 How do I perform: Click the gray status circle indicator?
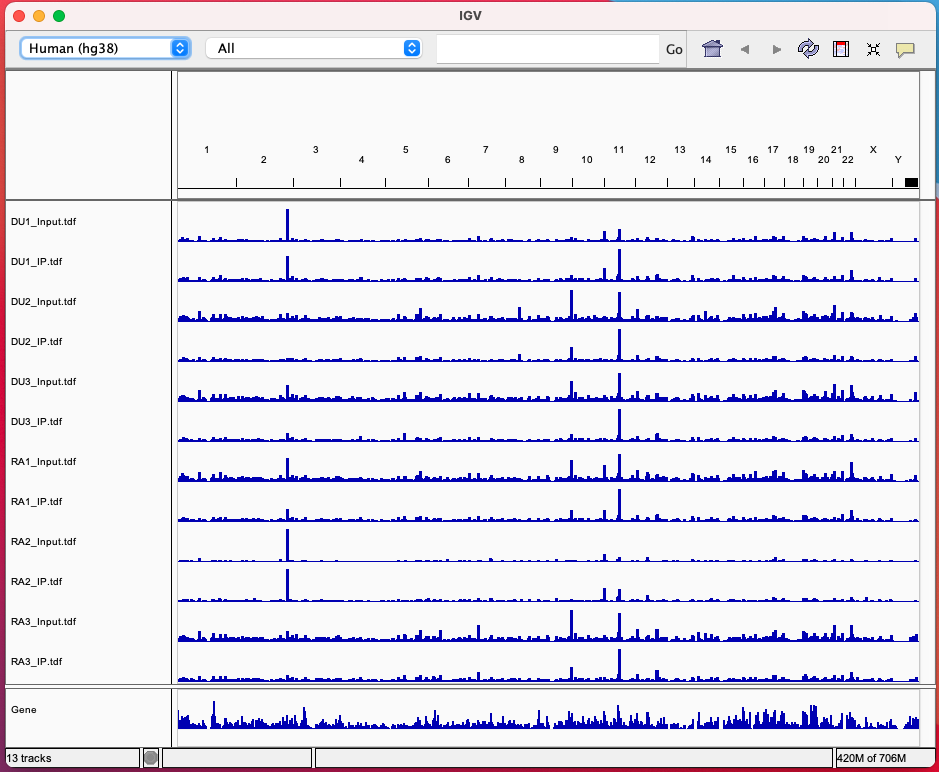pyautogui.click(x=151, y=758)
